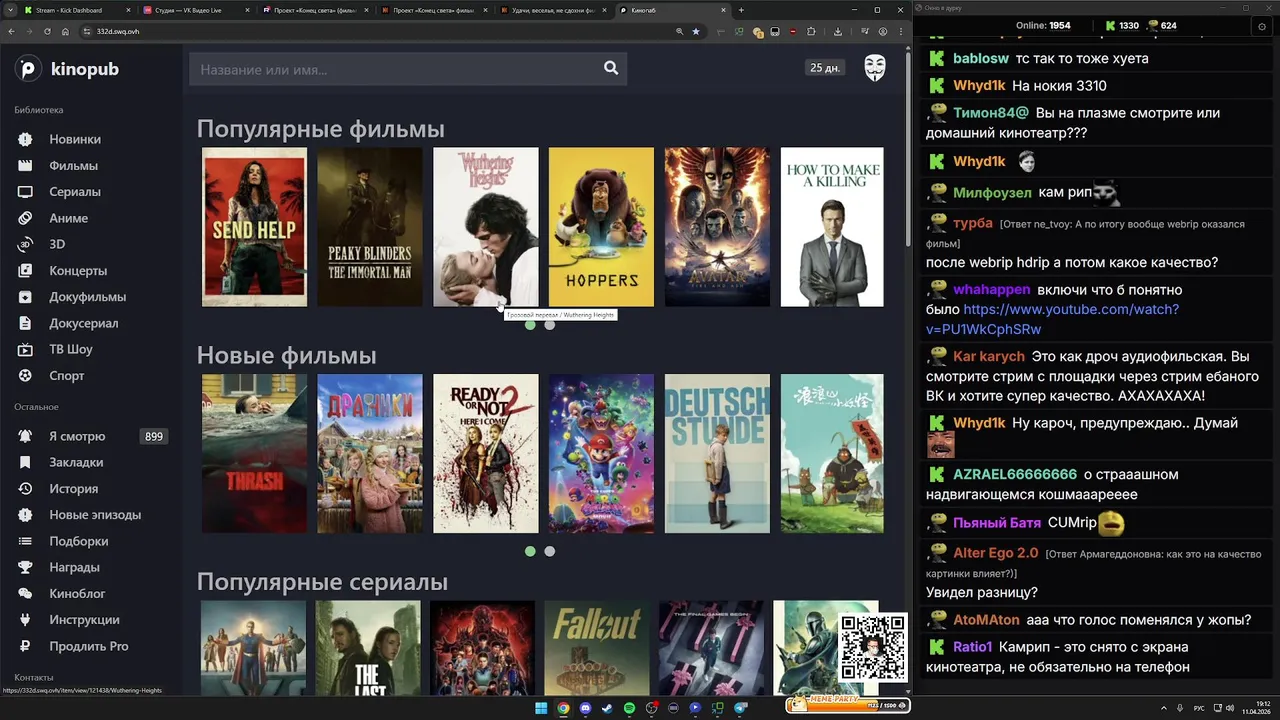Open the Send Help poster
Viewport: 1280px width, 720px height.
pos(254,227)
